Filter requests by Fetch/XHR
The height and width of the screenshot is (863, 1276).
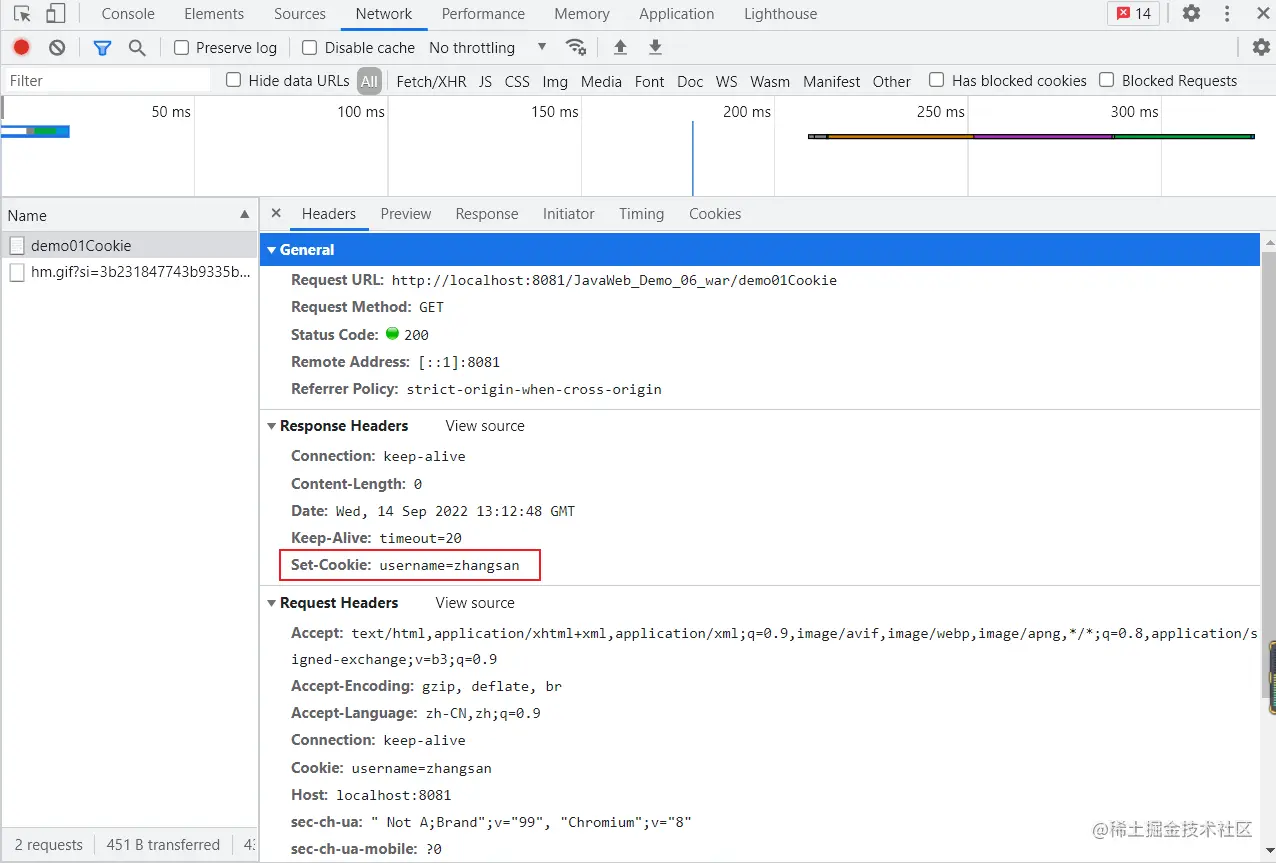click(x=431, y=81)
